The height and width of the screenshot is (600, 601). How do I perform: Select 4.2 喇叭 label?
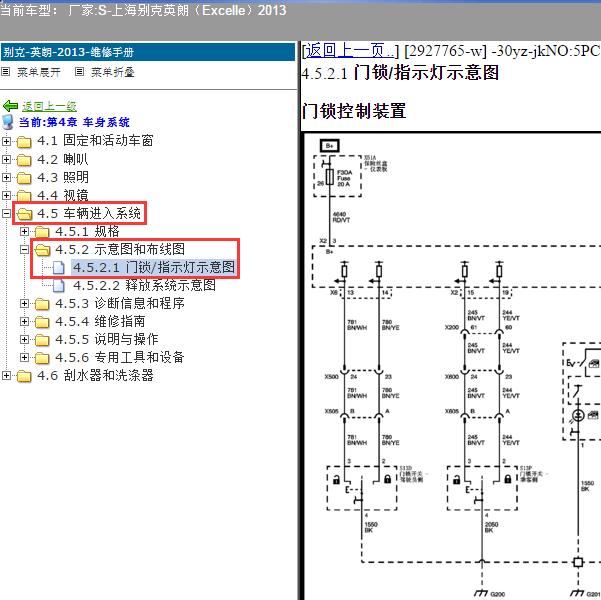click(x=63, y=159)
